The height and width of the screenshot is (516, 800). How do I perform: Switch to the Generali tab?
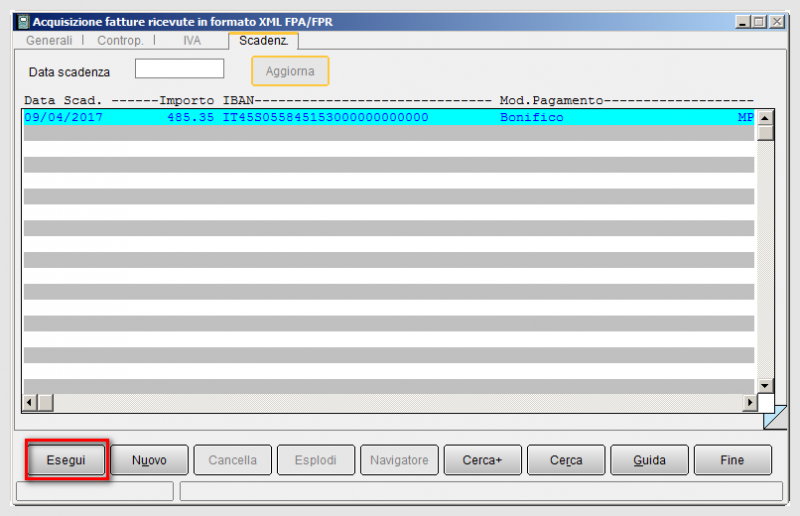[x=49, y=40]
